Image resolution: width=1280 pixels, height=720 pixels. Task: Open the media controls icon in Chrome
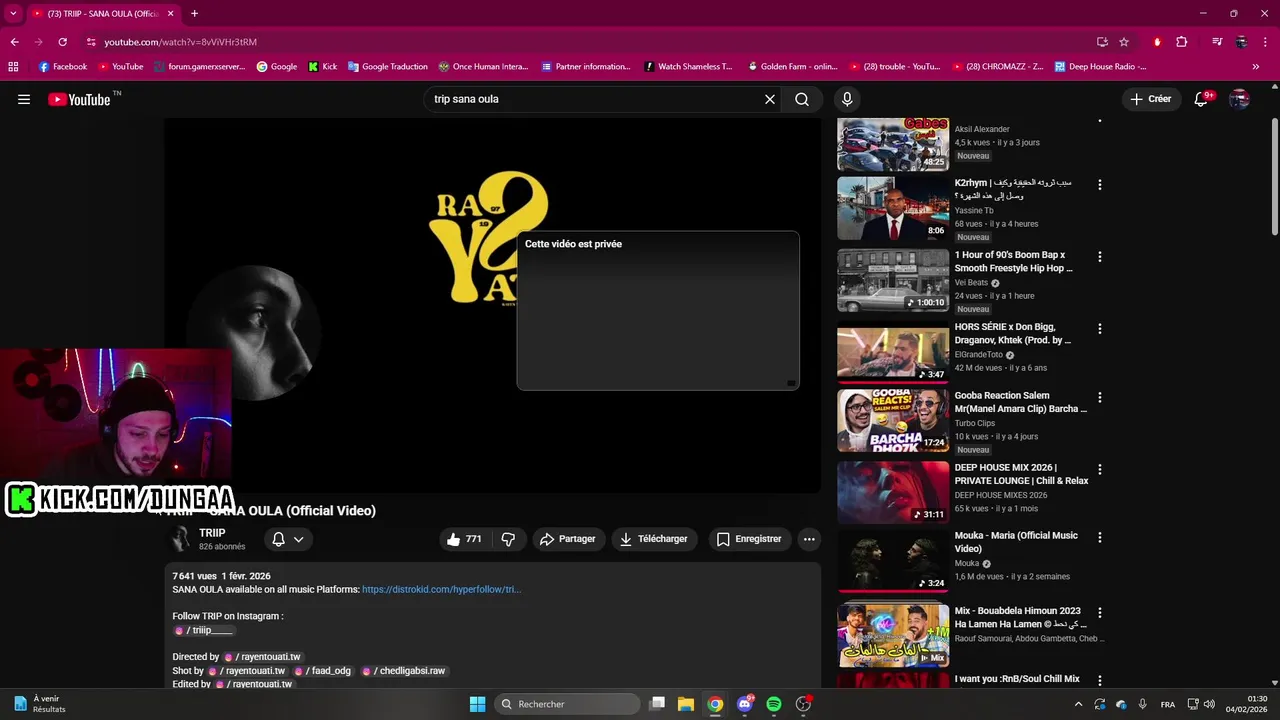[x=1217, y=42]
